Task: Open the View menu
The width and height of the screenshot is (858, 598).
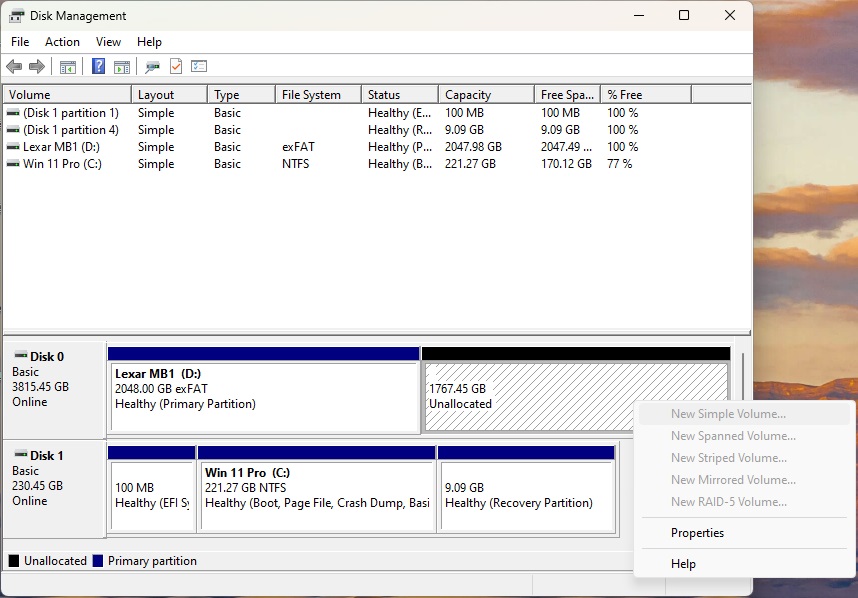Action: [x=108, y=42]
